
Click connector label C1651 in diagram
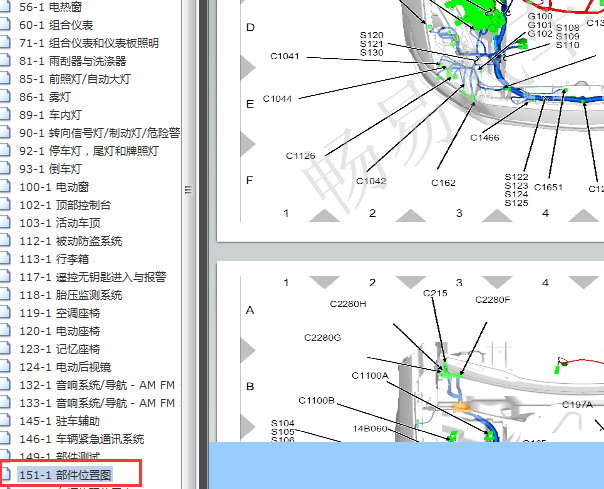(548, 187)
